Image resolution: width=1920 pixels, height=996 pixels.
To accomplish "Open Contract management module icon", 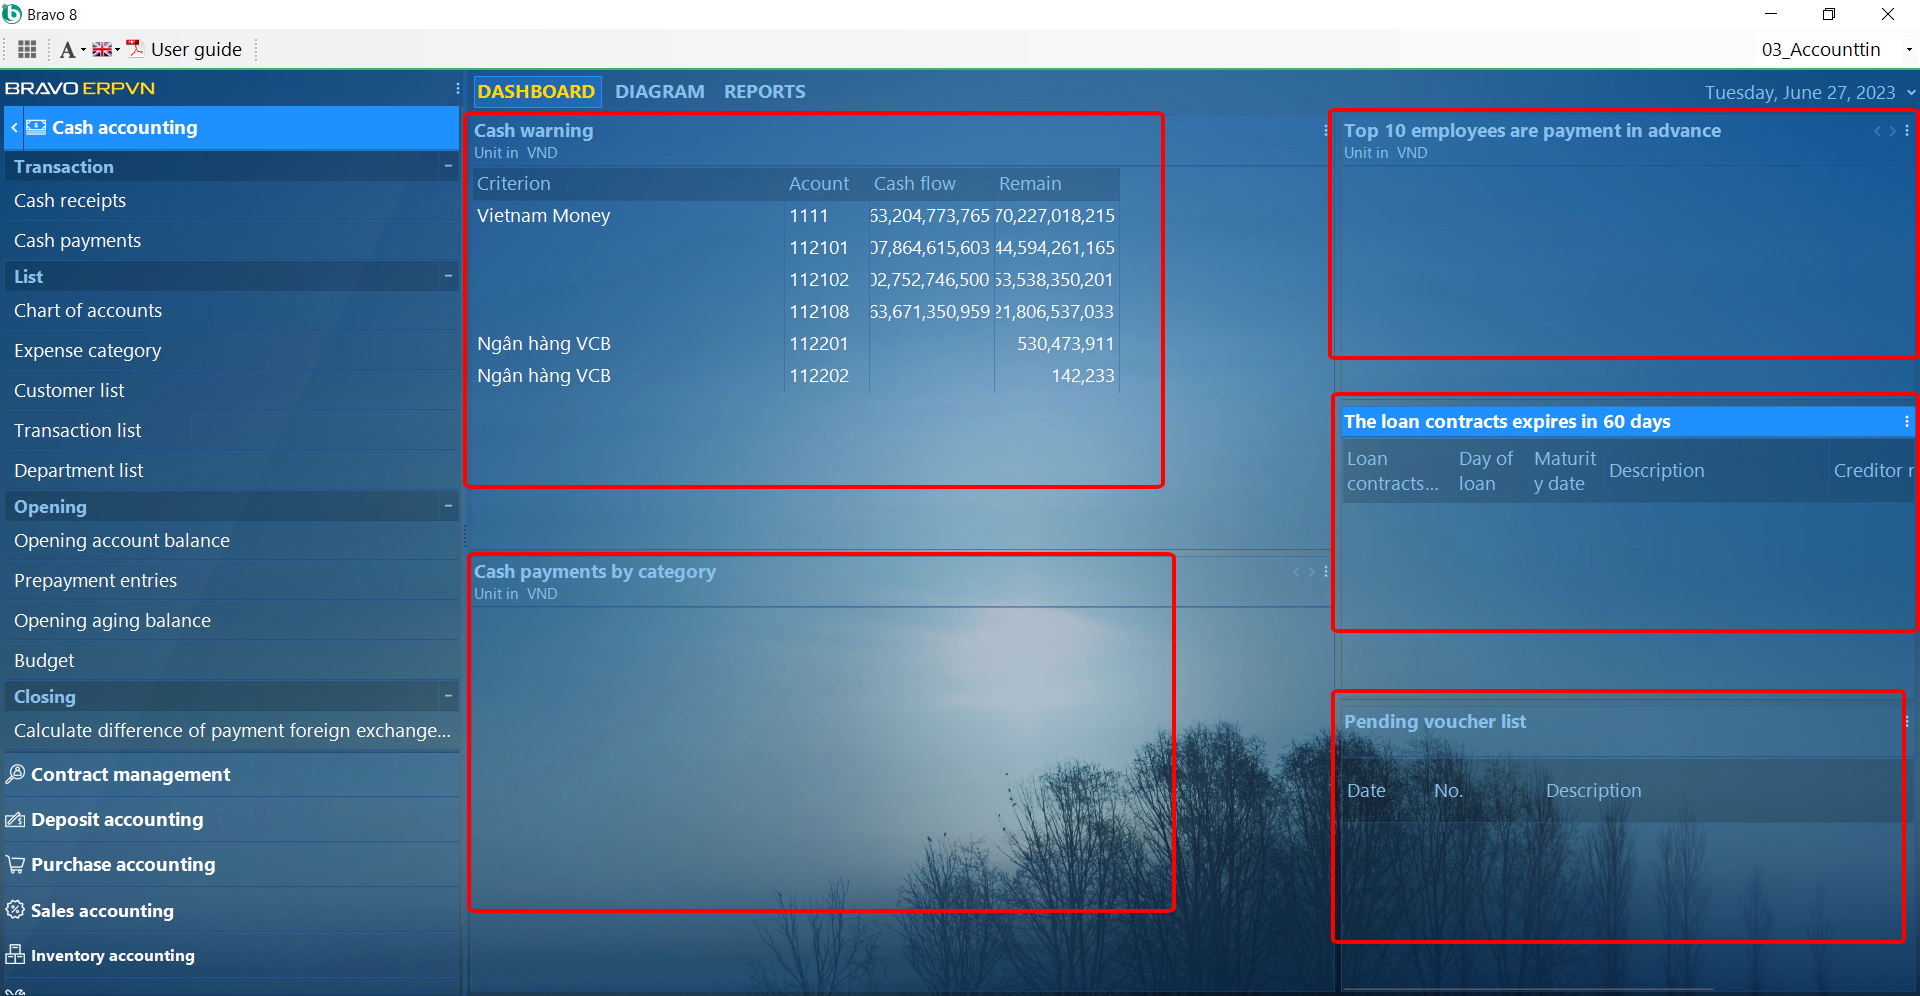I will (15, 774).
